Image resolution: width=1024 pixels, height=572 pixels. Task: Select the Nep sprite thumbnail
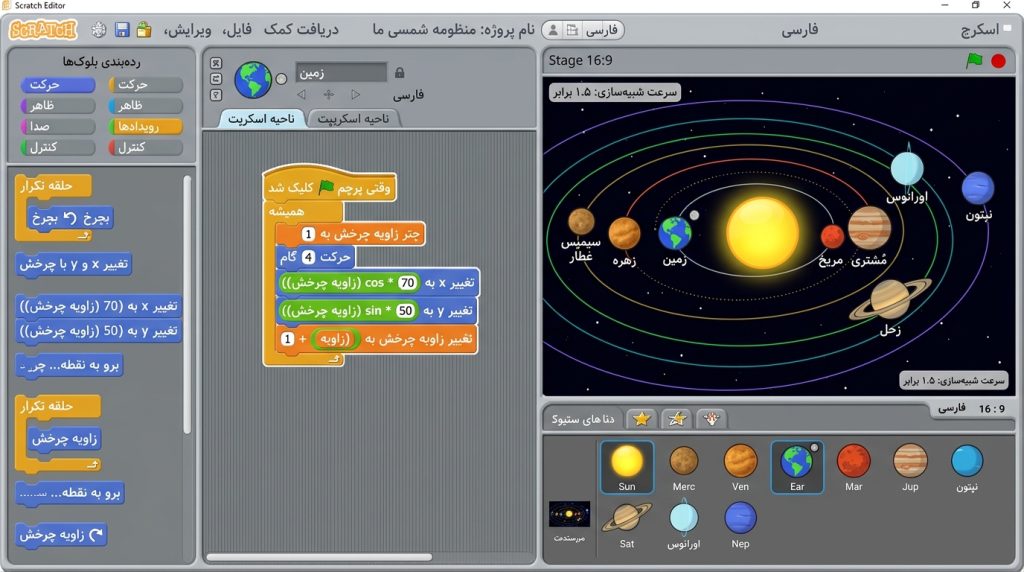click(x=740, y=524)
